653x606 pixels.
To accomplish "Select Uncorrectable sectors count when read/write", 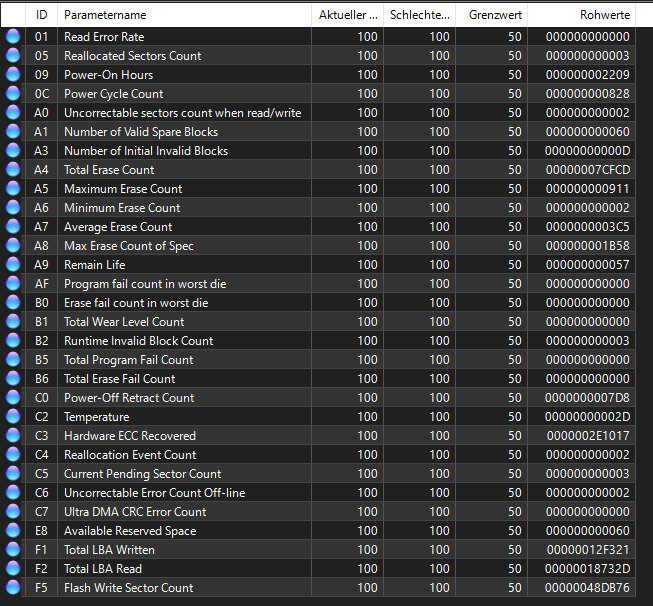I will click(x=182, y=112).
